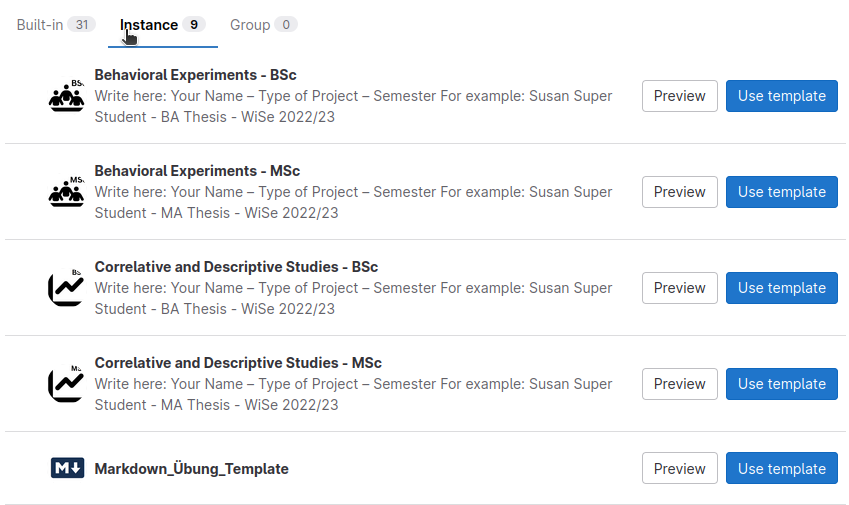Screen dimensions: 849x505
Task: Preview the Markdown_Übung_Template
Action: [x=680, y=468]
